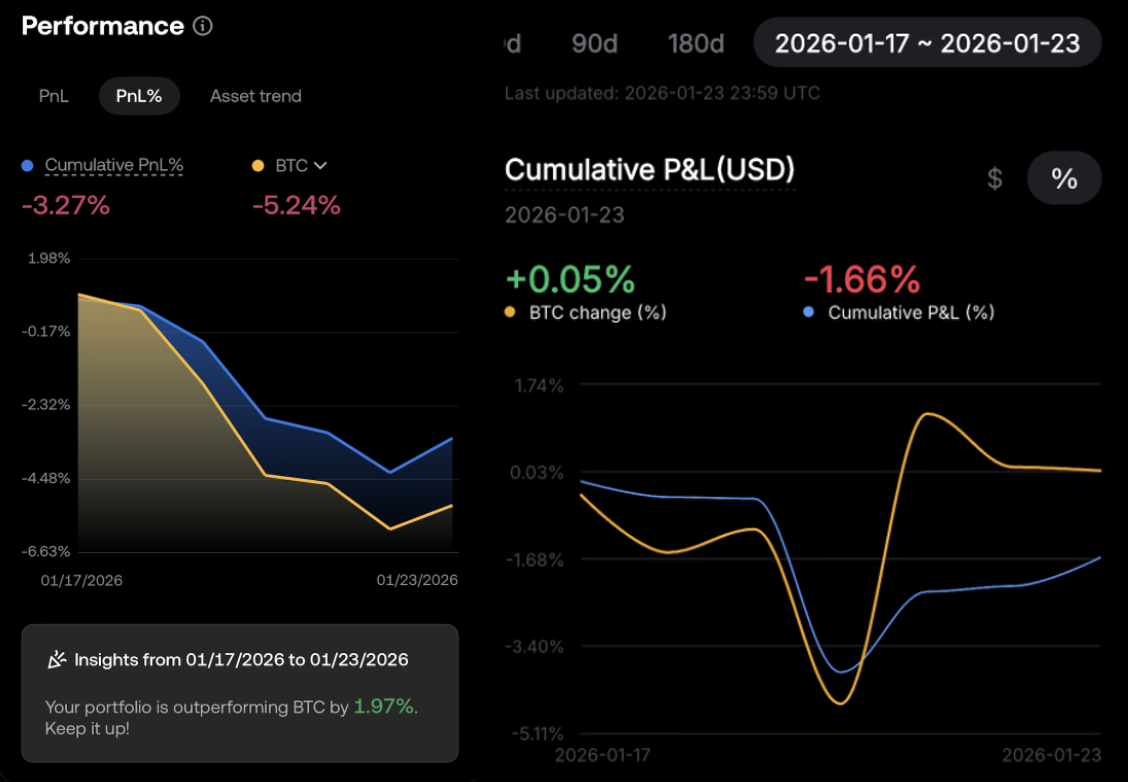Select the 180d time range
This screenshot has width=1128, height=782.
696,43
